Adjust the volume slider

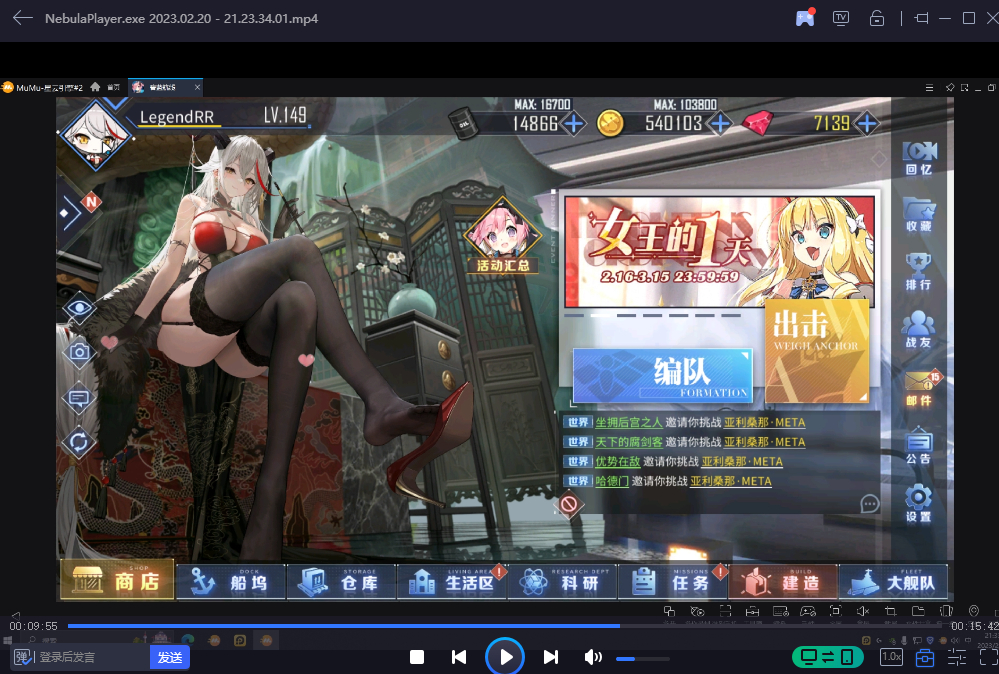642,659
